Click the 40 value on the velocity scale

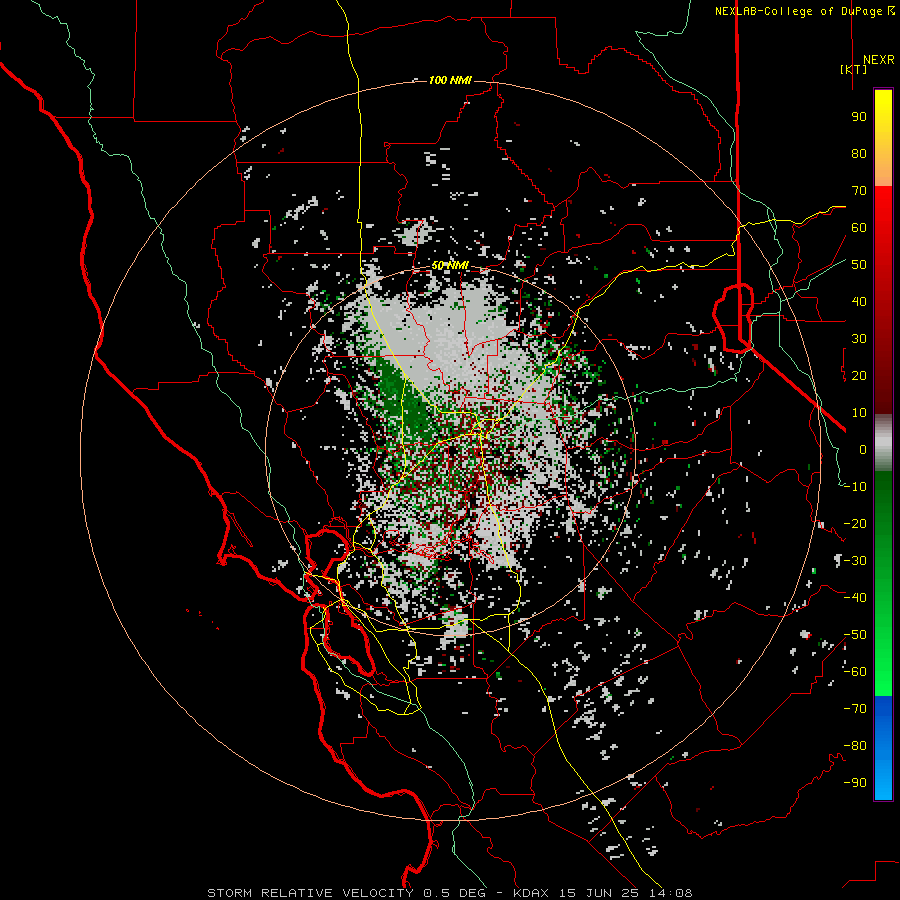click(859, 302)
